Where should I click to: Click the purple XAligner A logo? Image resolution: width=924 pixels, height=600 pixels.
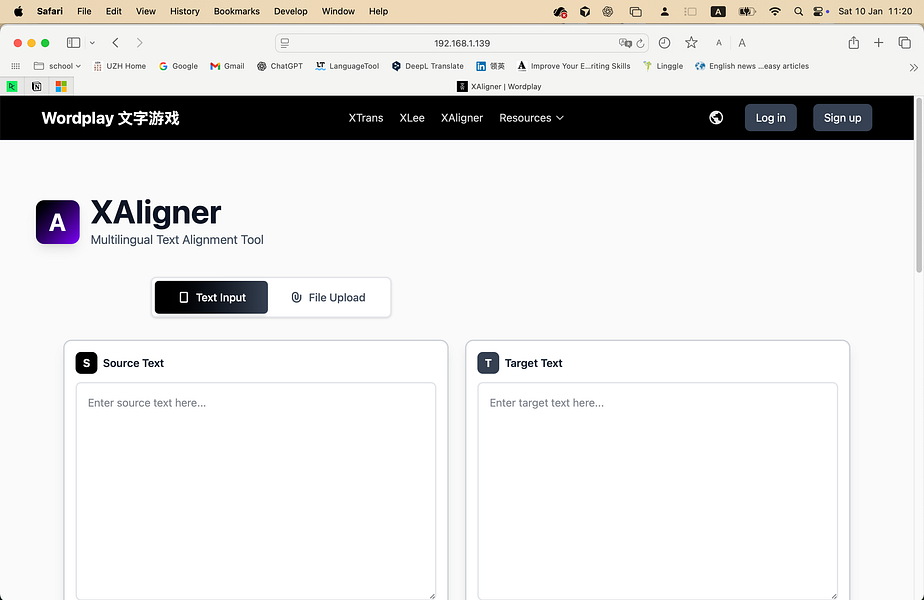click(x=58, y=222)
